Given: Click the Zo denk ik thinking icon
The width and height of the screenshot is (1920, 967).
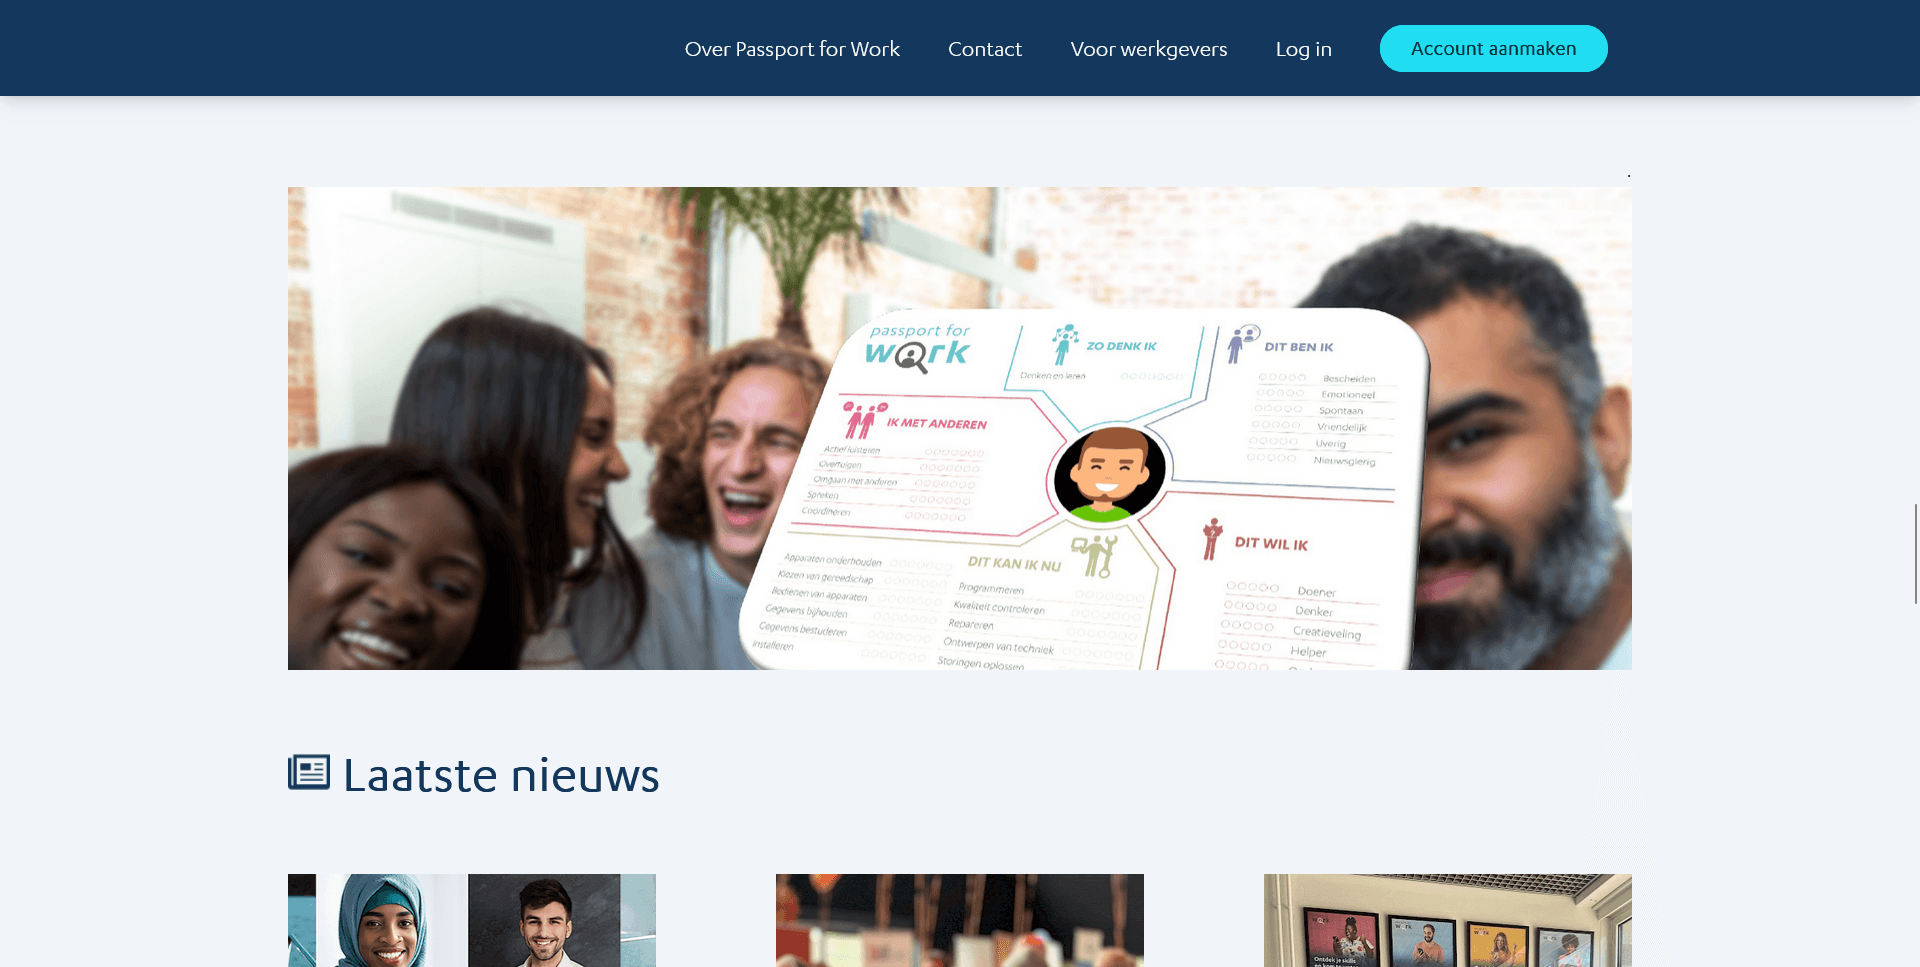Looking at the screenshot, I should click(x=1064, y=344).
